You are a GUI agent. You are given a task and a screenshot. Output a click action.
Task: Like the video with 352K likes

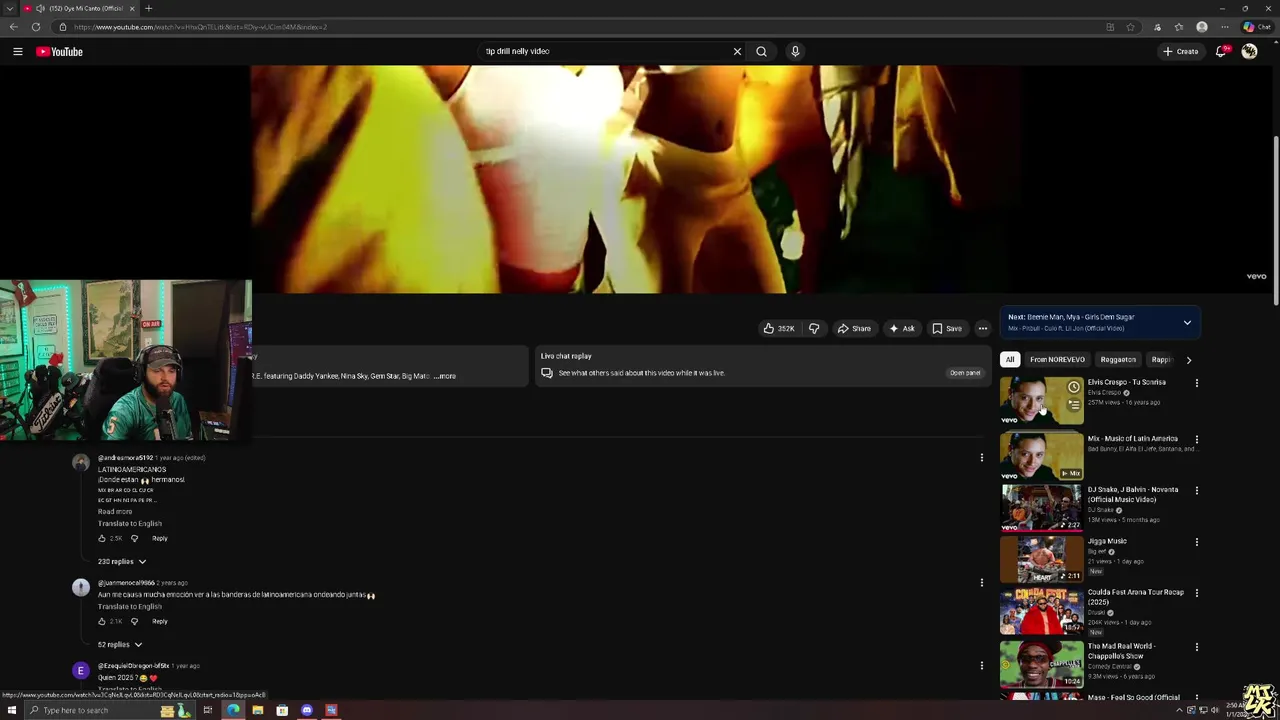pos(779,328)
